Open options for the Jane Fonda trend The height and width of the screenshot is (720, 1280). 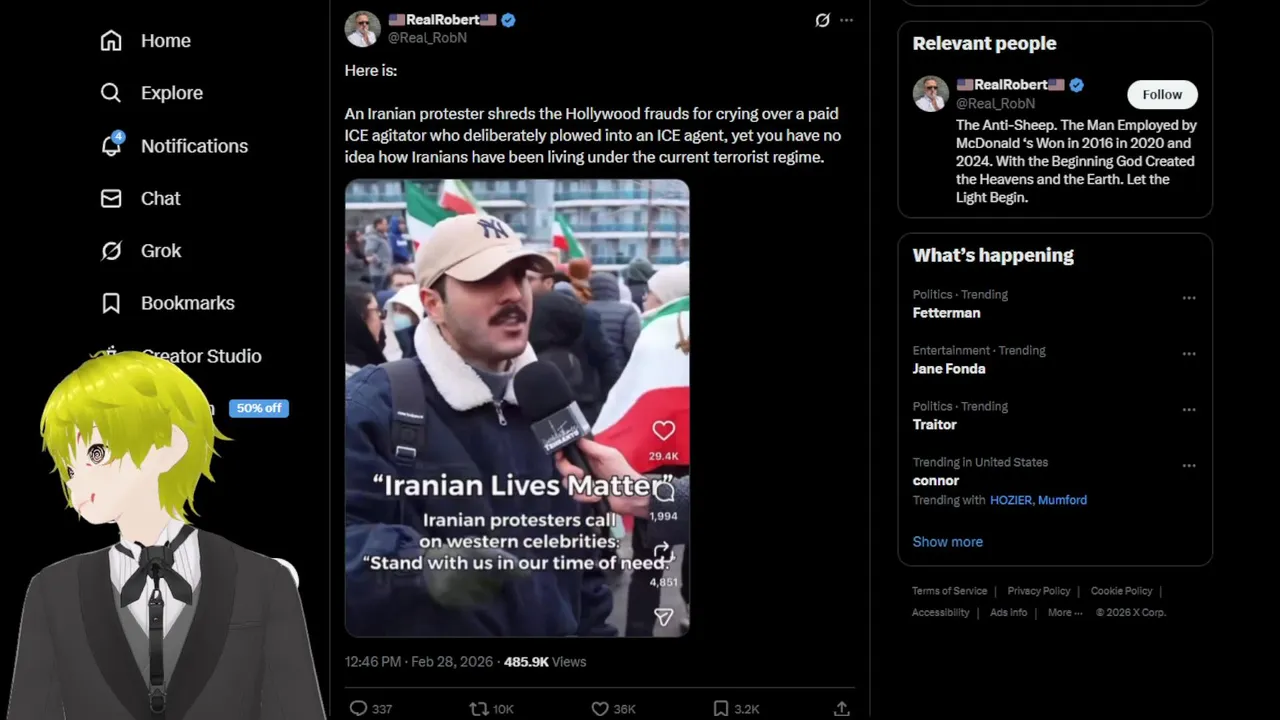[x=1189, y=354]
